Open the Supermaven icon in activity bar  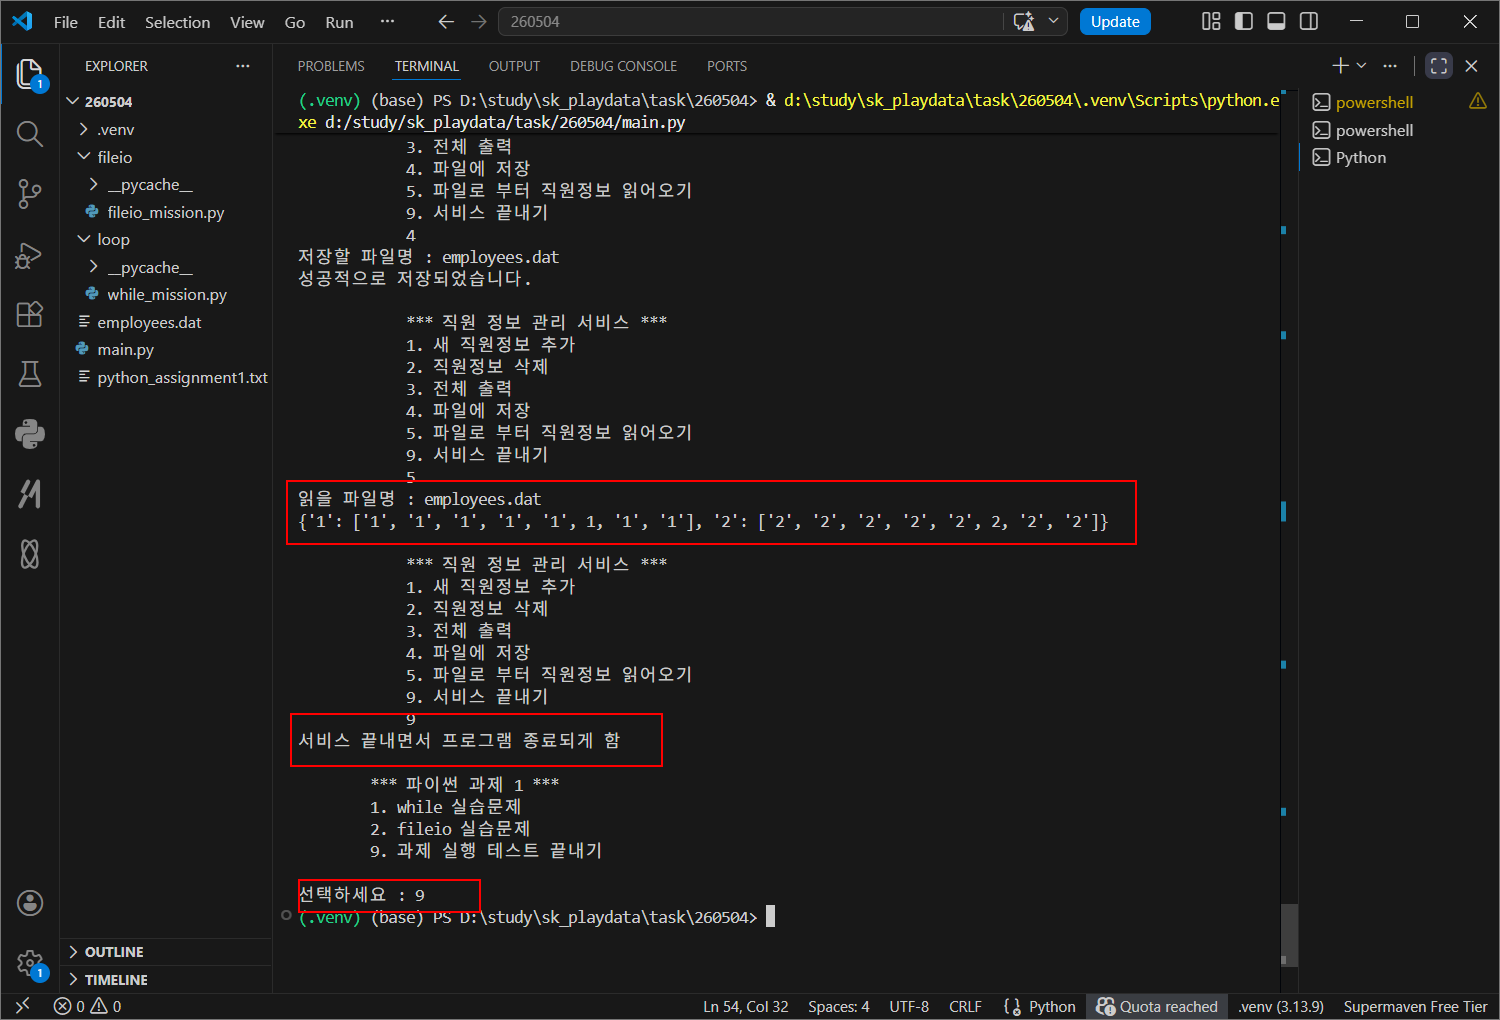(x=30, y=493)
